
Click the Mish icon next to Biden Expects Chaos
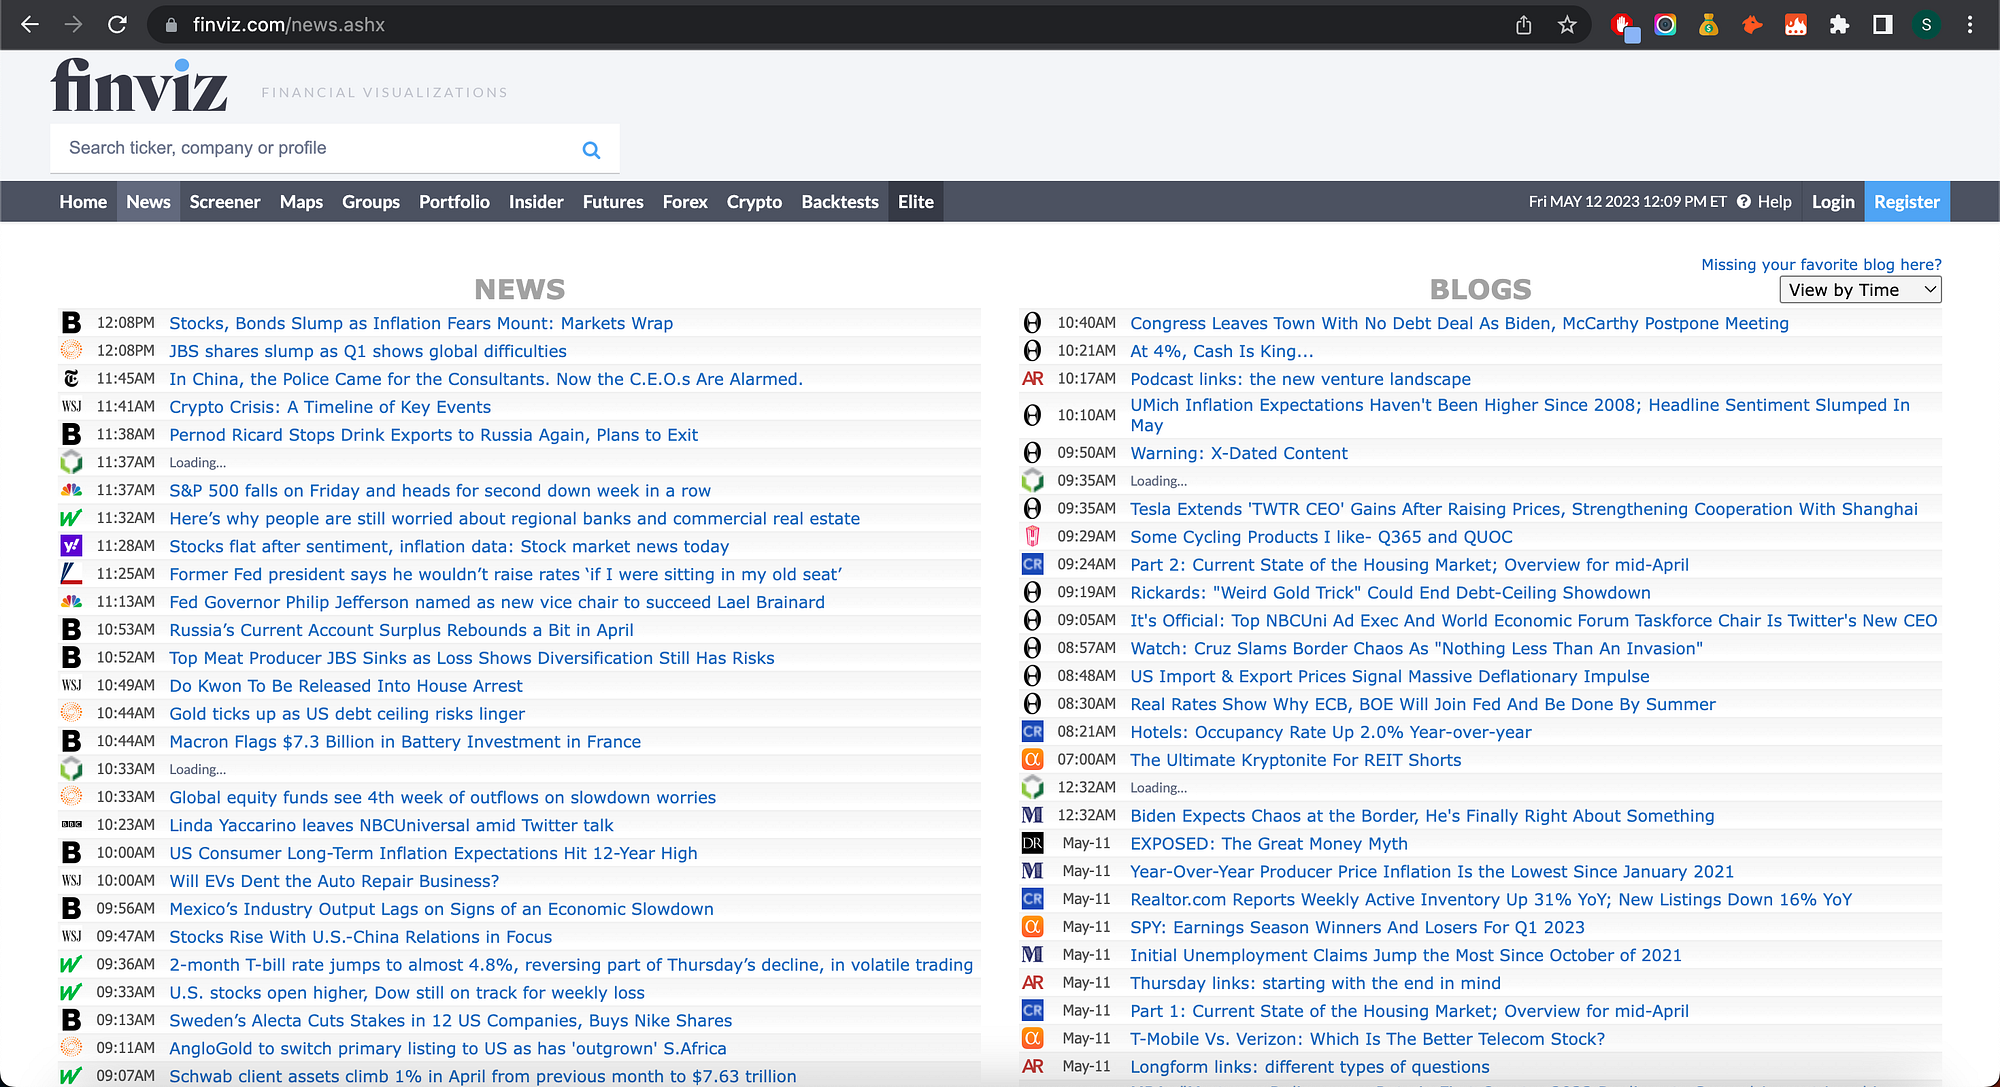(x=1032, y=816)
